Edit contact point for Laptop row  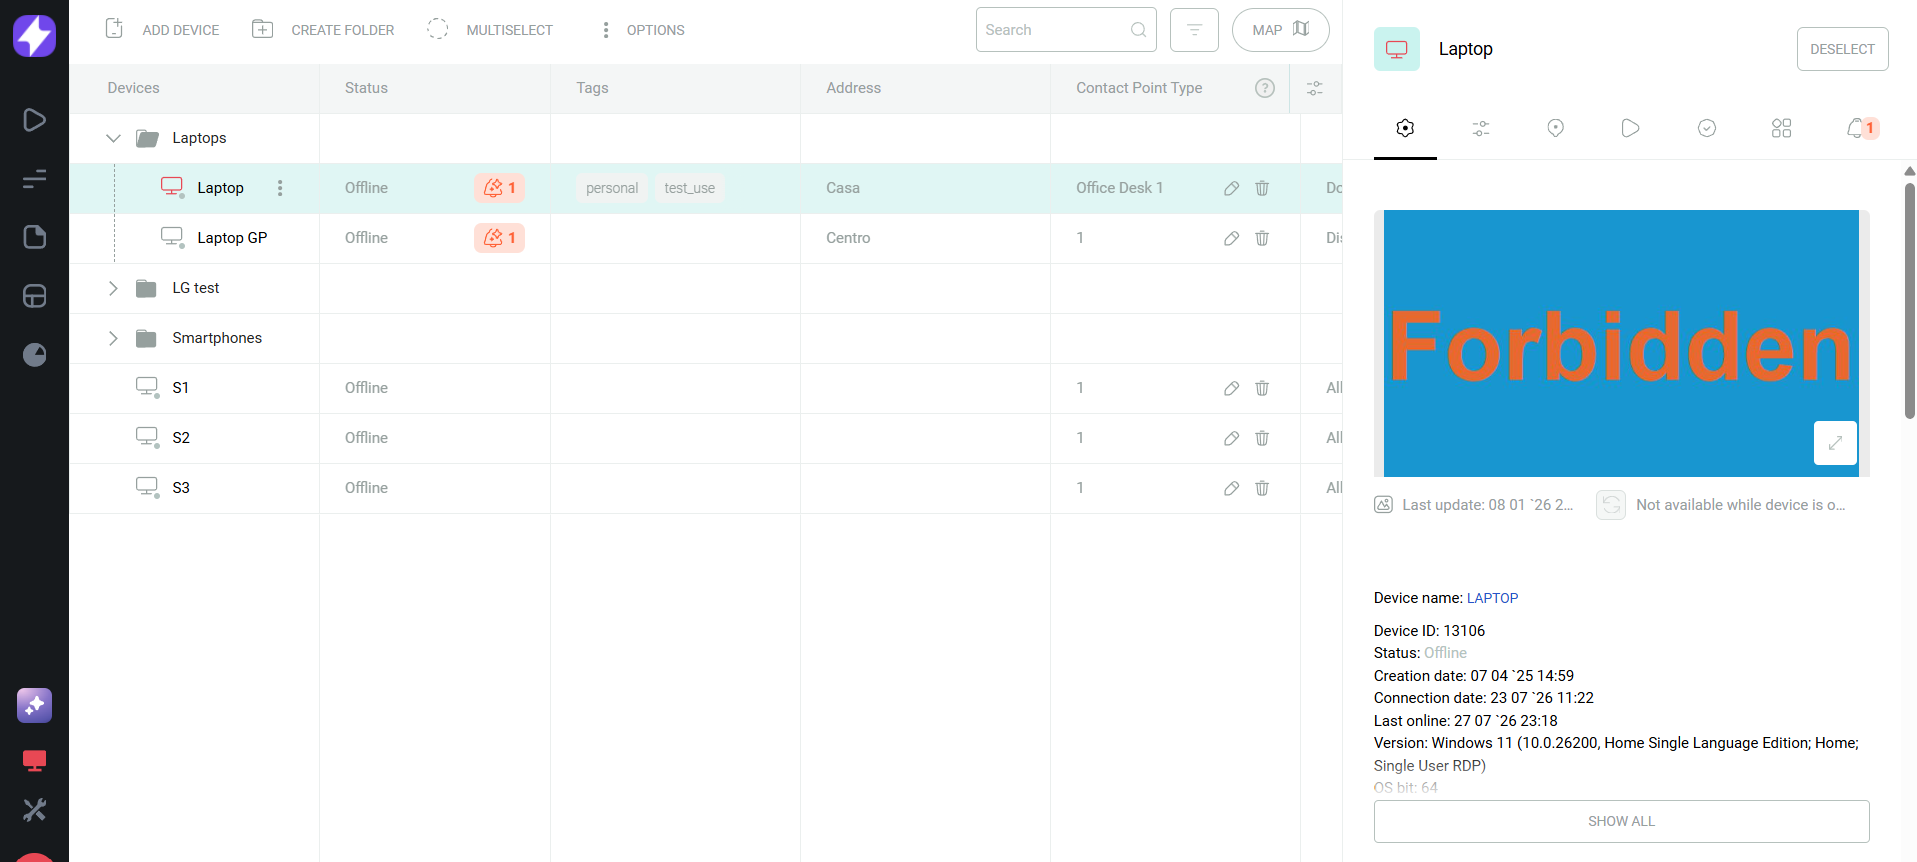(x=1232, y=188)
